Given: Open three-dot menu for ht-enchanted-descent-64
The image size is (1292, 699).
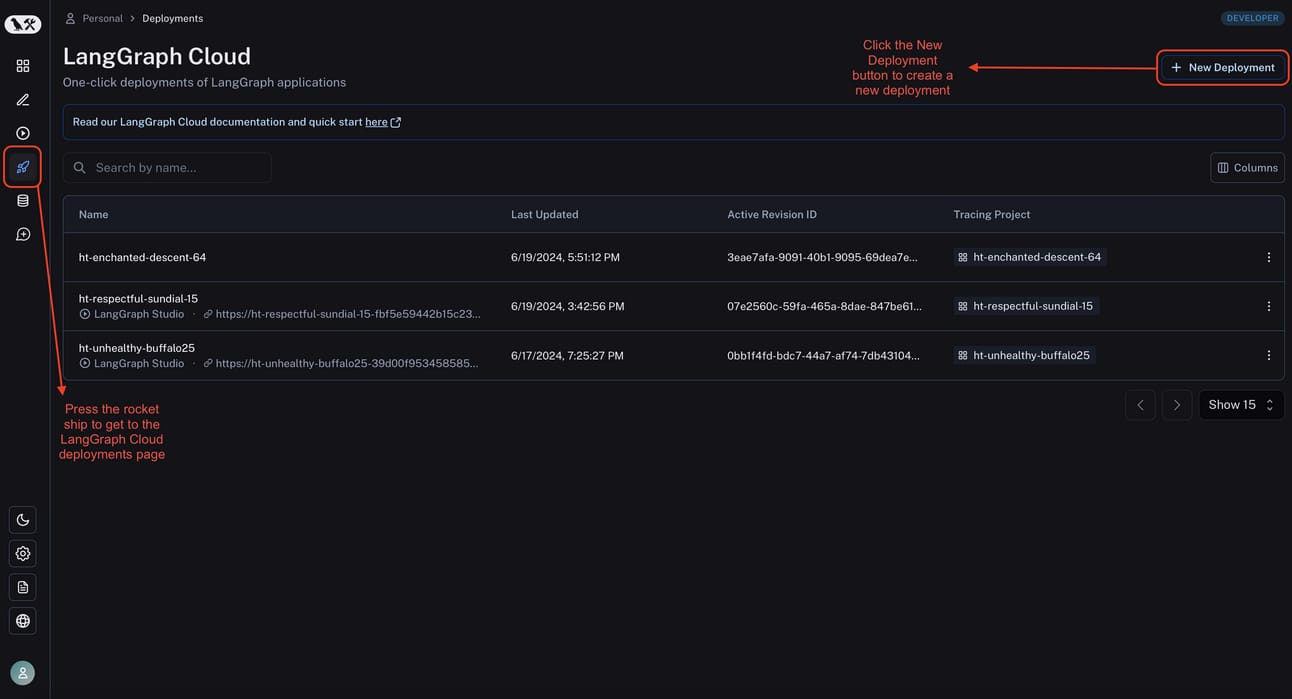Looking at the screenshot, I should 1268,257.
